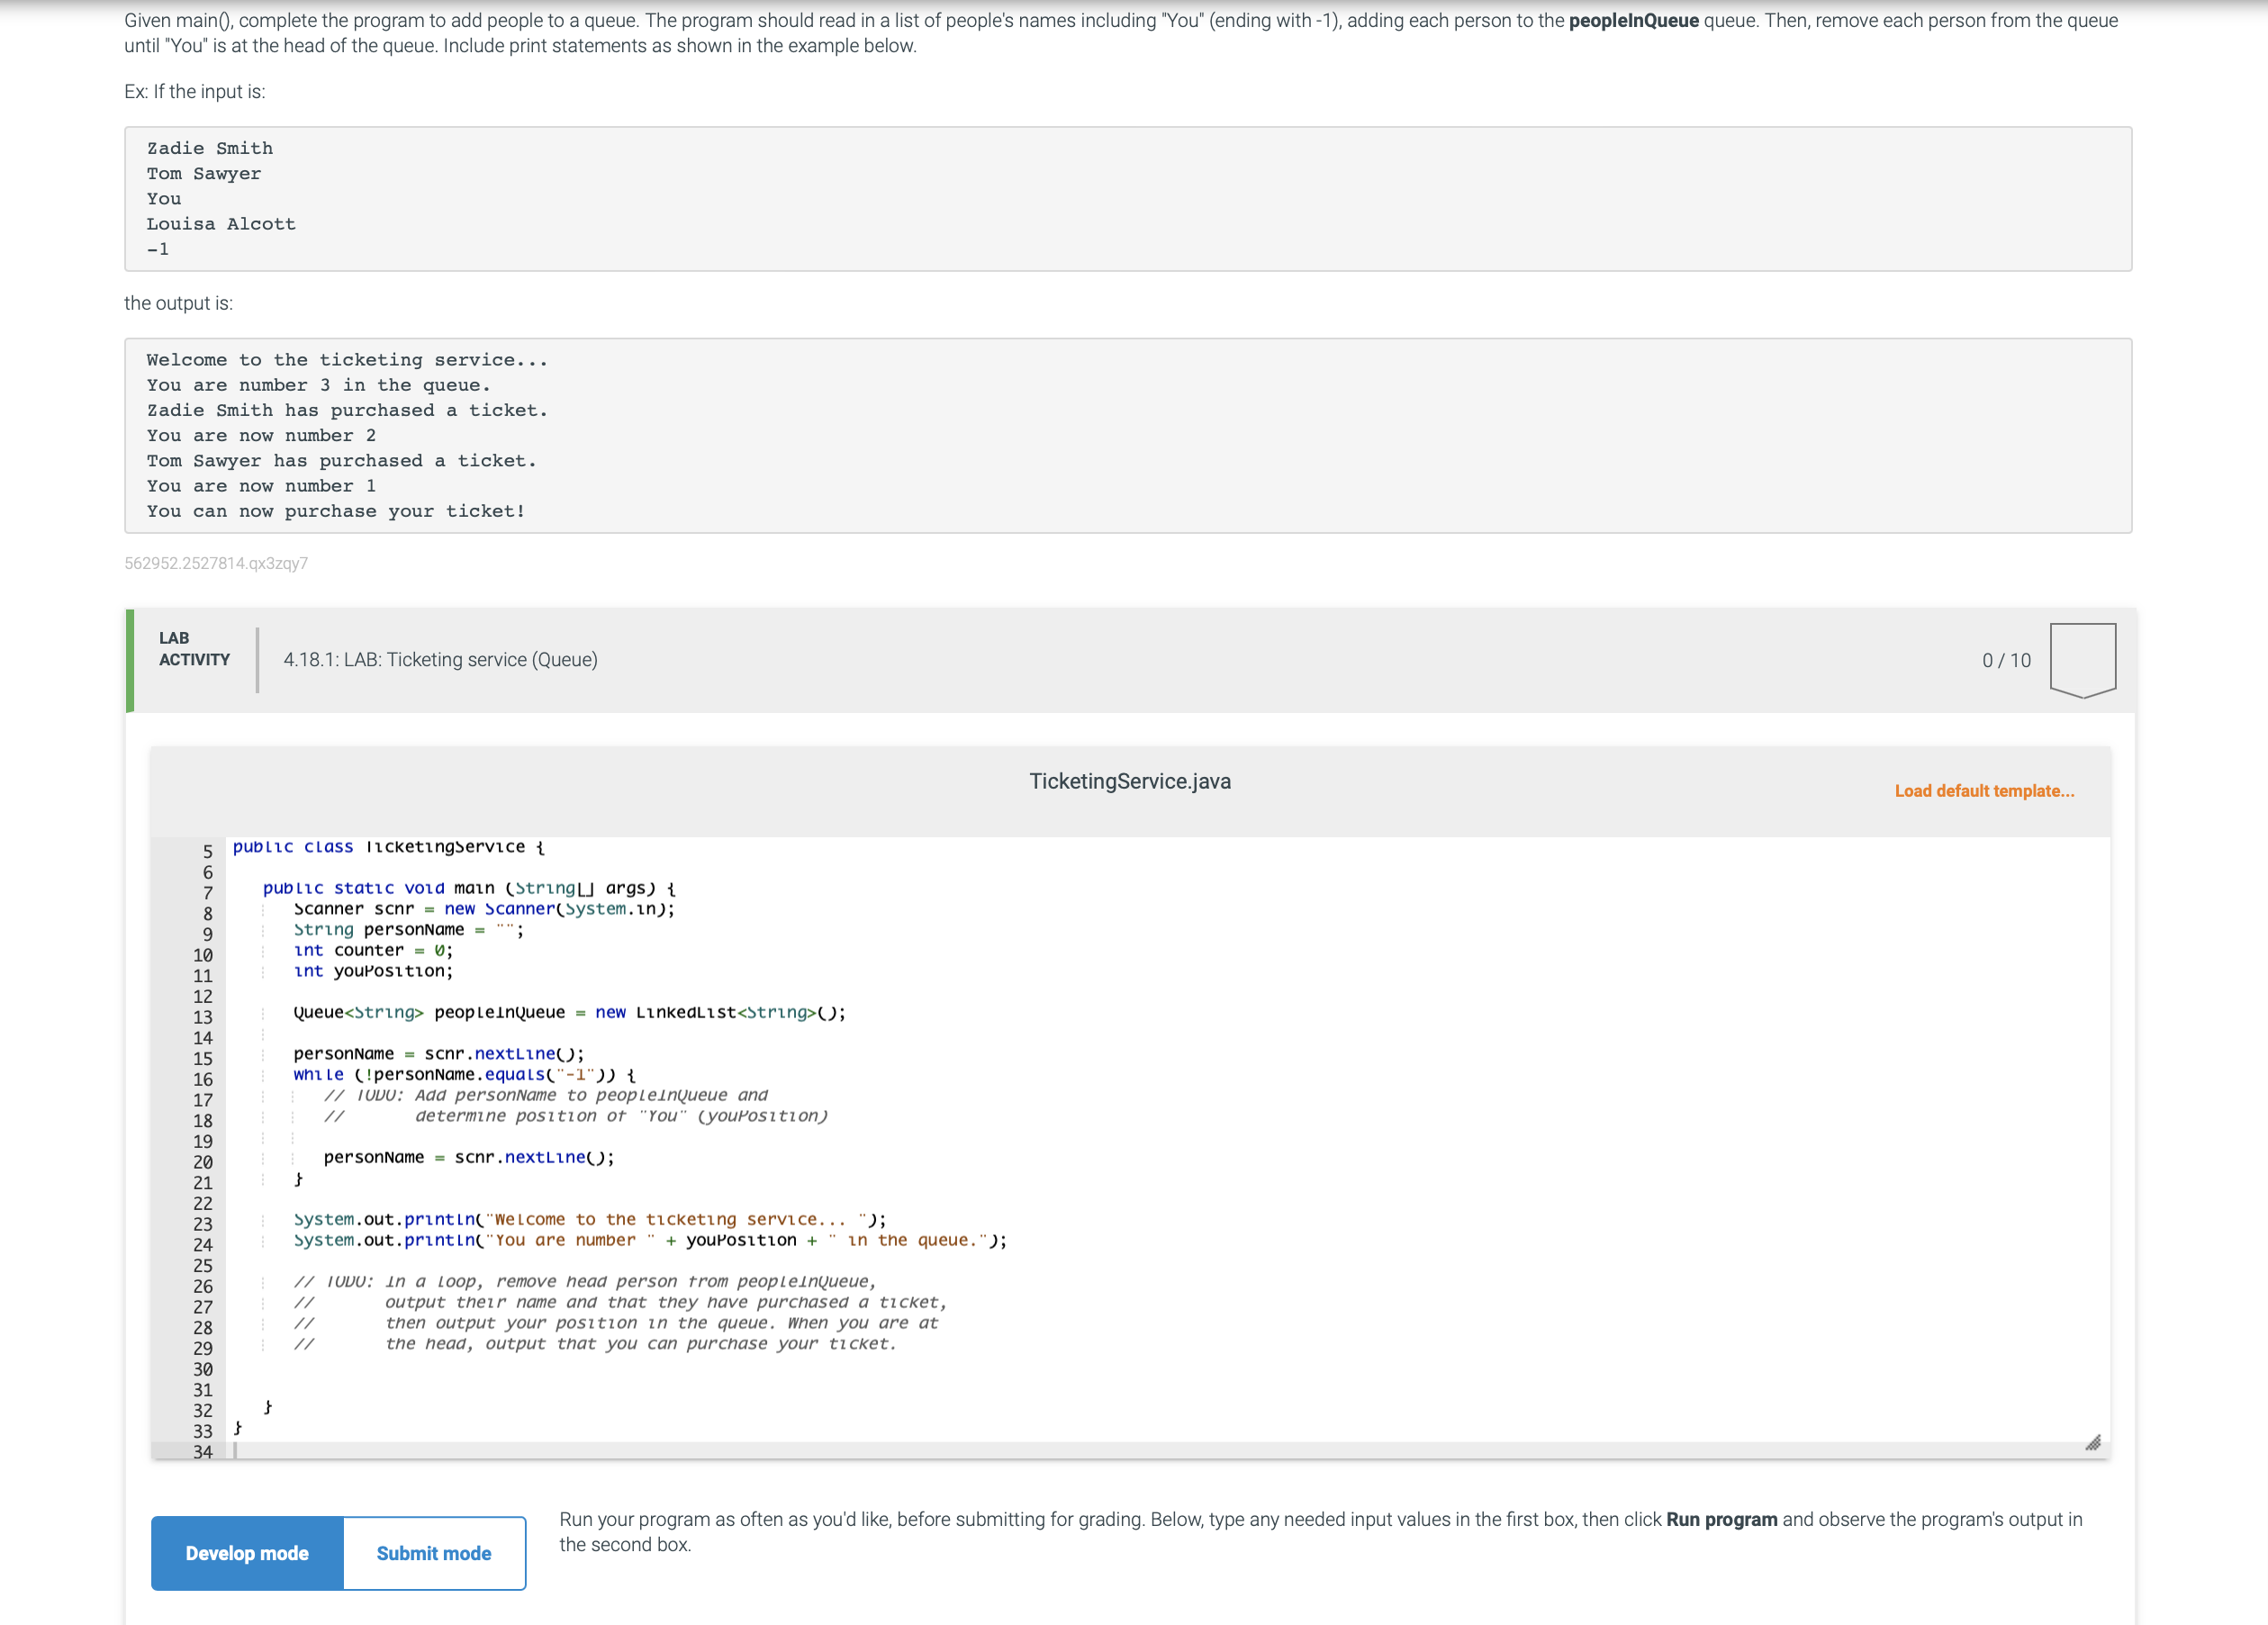Click the activity ID '562952.2527814.qx3zqy7'
Viewport: 2268px width, 1625px height.
point(216,563)
